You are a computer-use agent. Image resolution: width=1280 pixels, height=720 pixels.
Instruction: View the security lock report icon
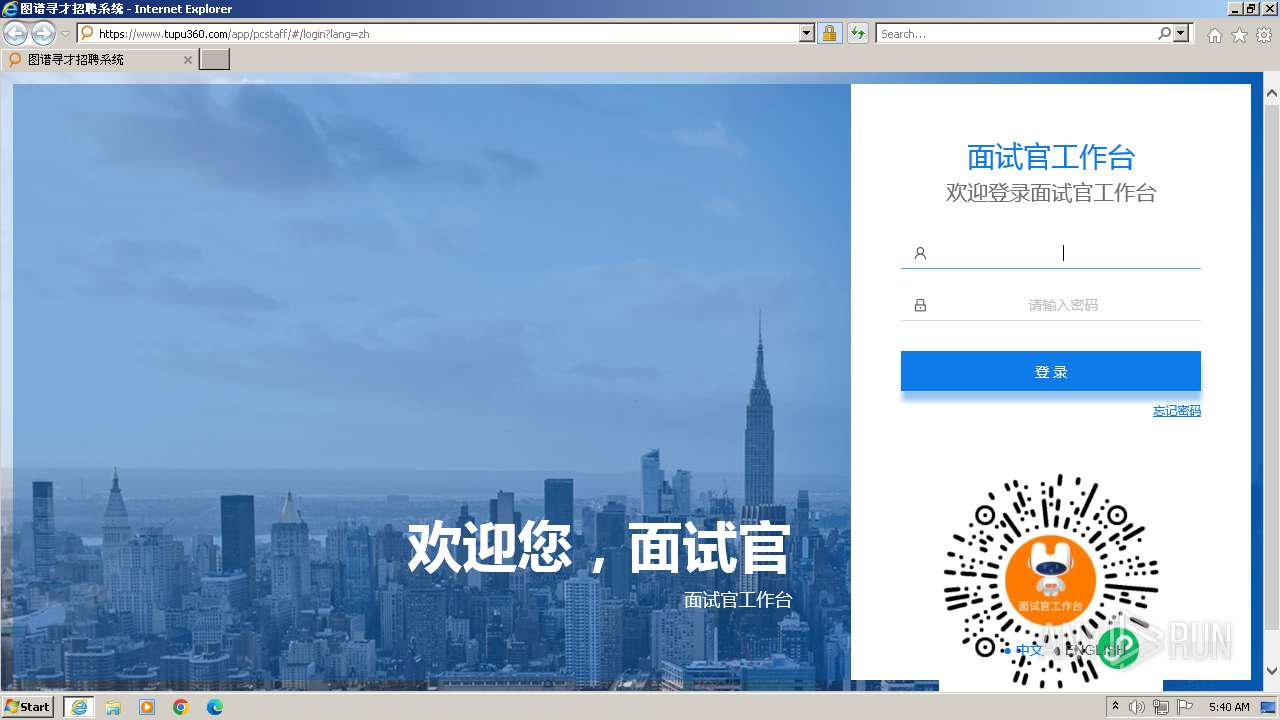(x=829, y=33)
